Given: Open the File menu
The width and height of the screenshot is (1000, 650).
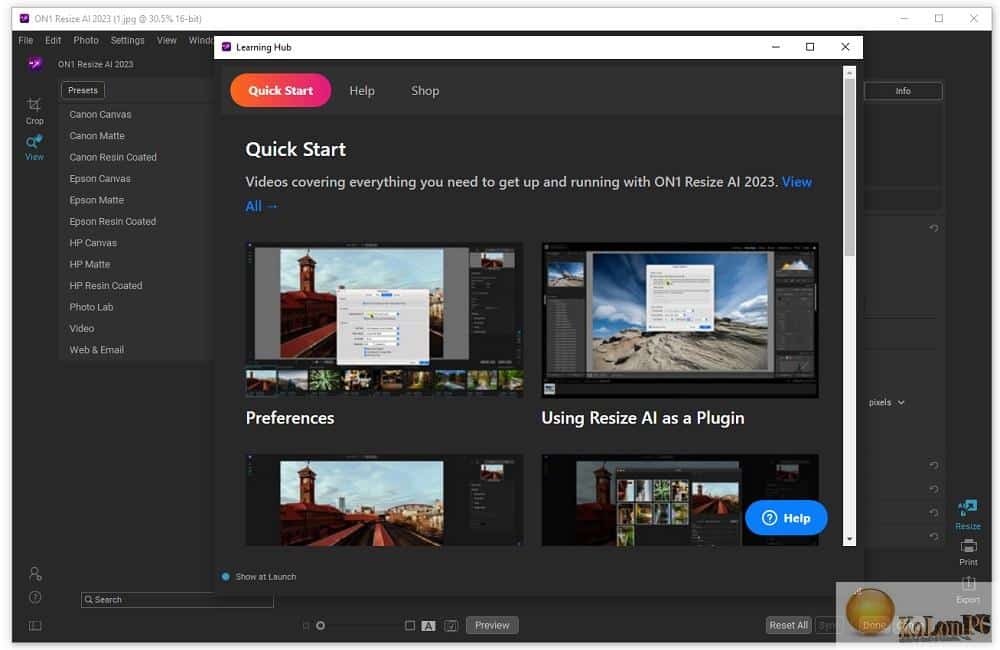Looking at the screenshot, I should pos(26,40).
